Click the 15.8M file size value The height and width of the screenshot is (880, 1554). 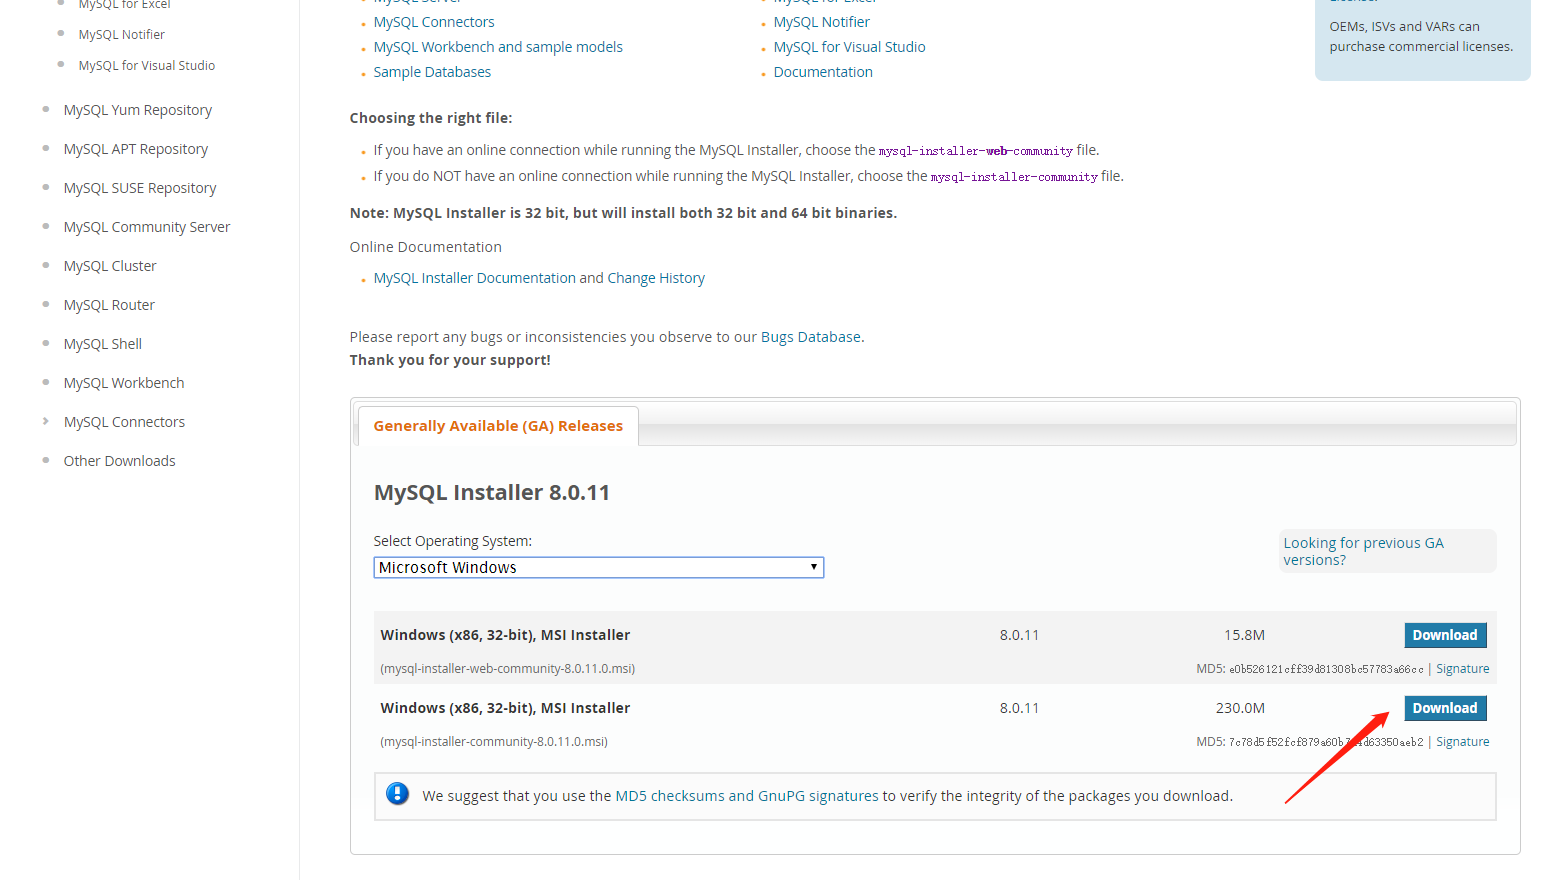(x=1244, y=635)
